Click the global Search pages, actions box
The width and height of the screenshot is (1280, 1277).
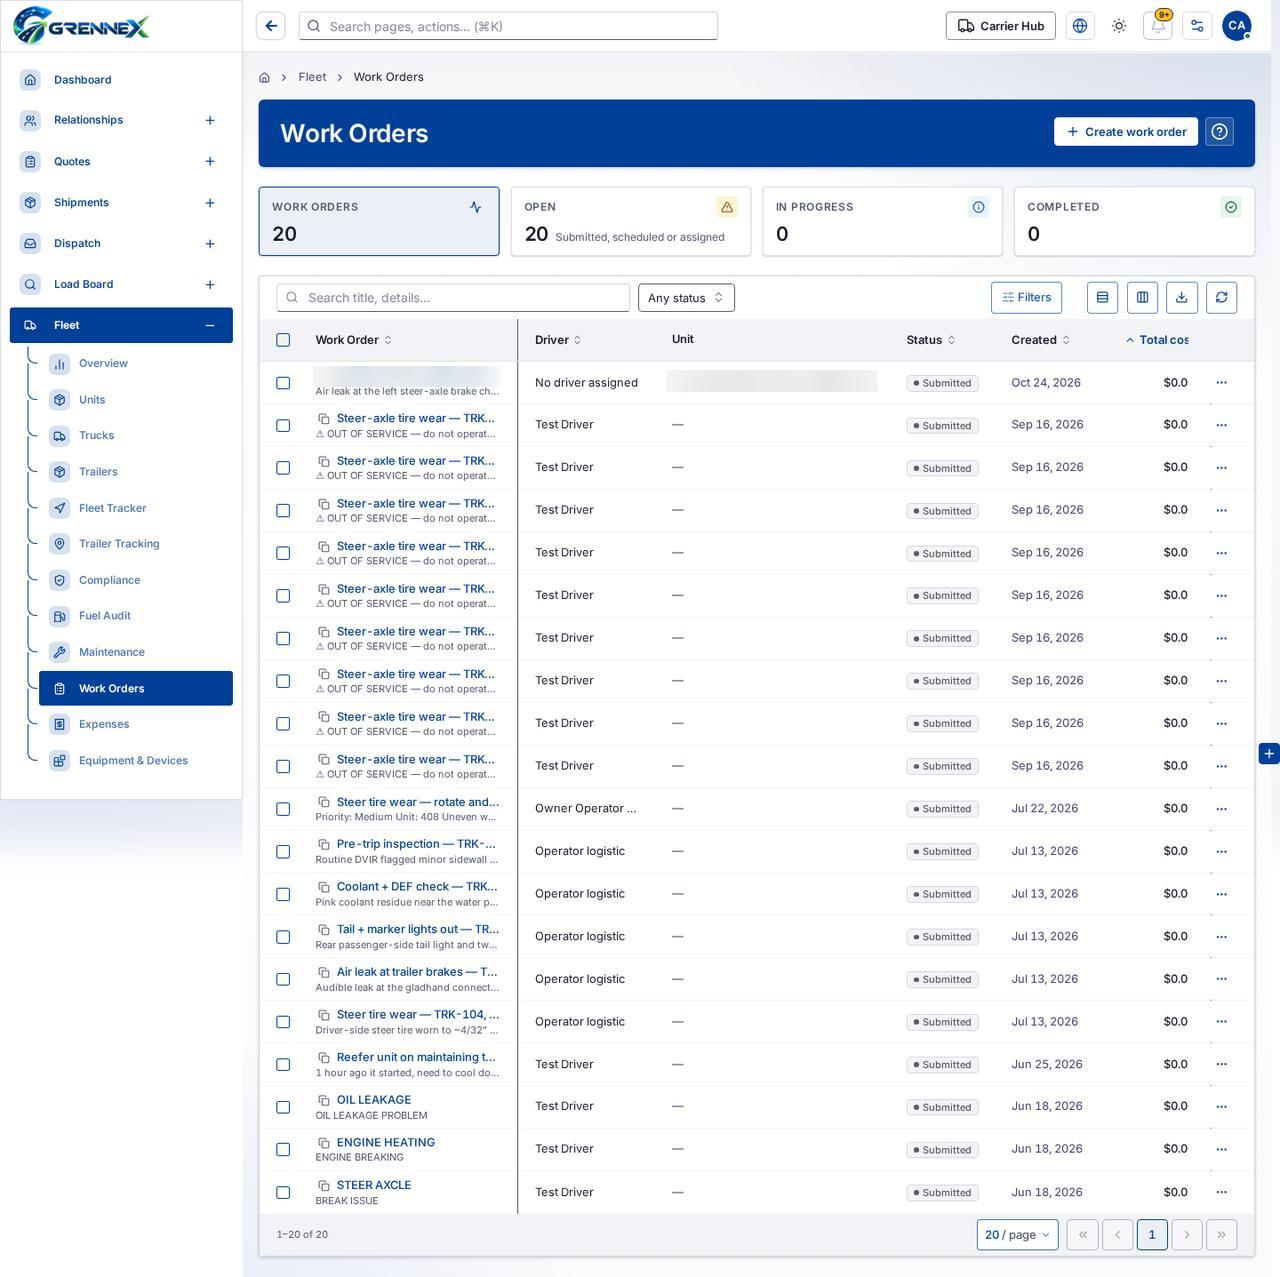pos(508,26)
